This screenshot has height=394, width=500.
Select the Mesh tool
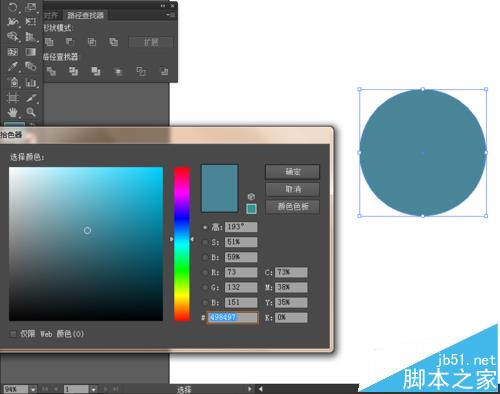pyautogui.click(x=13, y=52)
